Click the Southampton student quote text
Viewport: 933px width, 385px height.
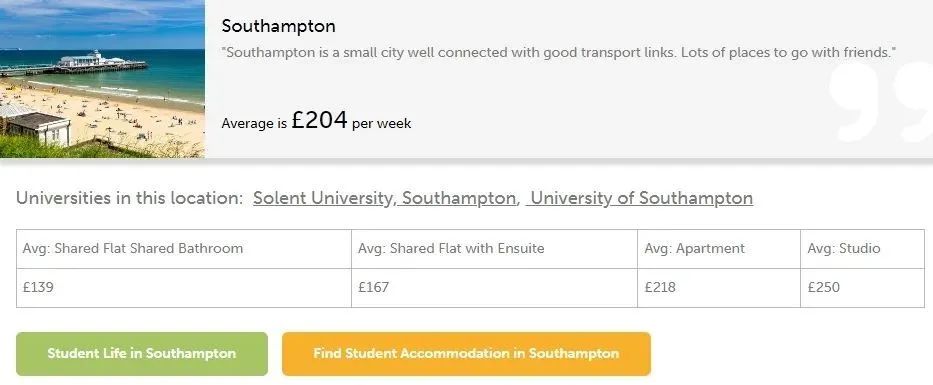tap(559, 52)
